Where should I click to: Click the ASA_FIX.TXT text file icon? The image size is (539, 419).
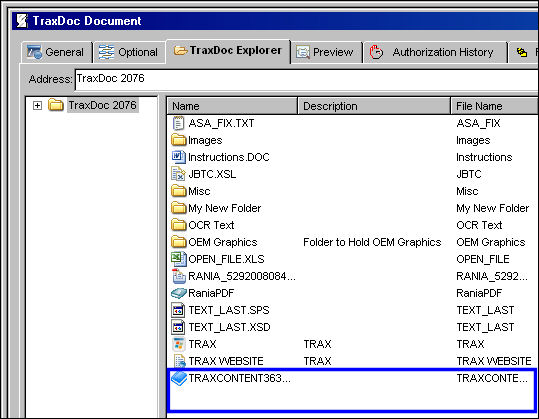point(178,123)
